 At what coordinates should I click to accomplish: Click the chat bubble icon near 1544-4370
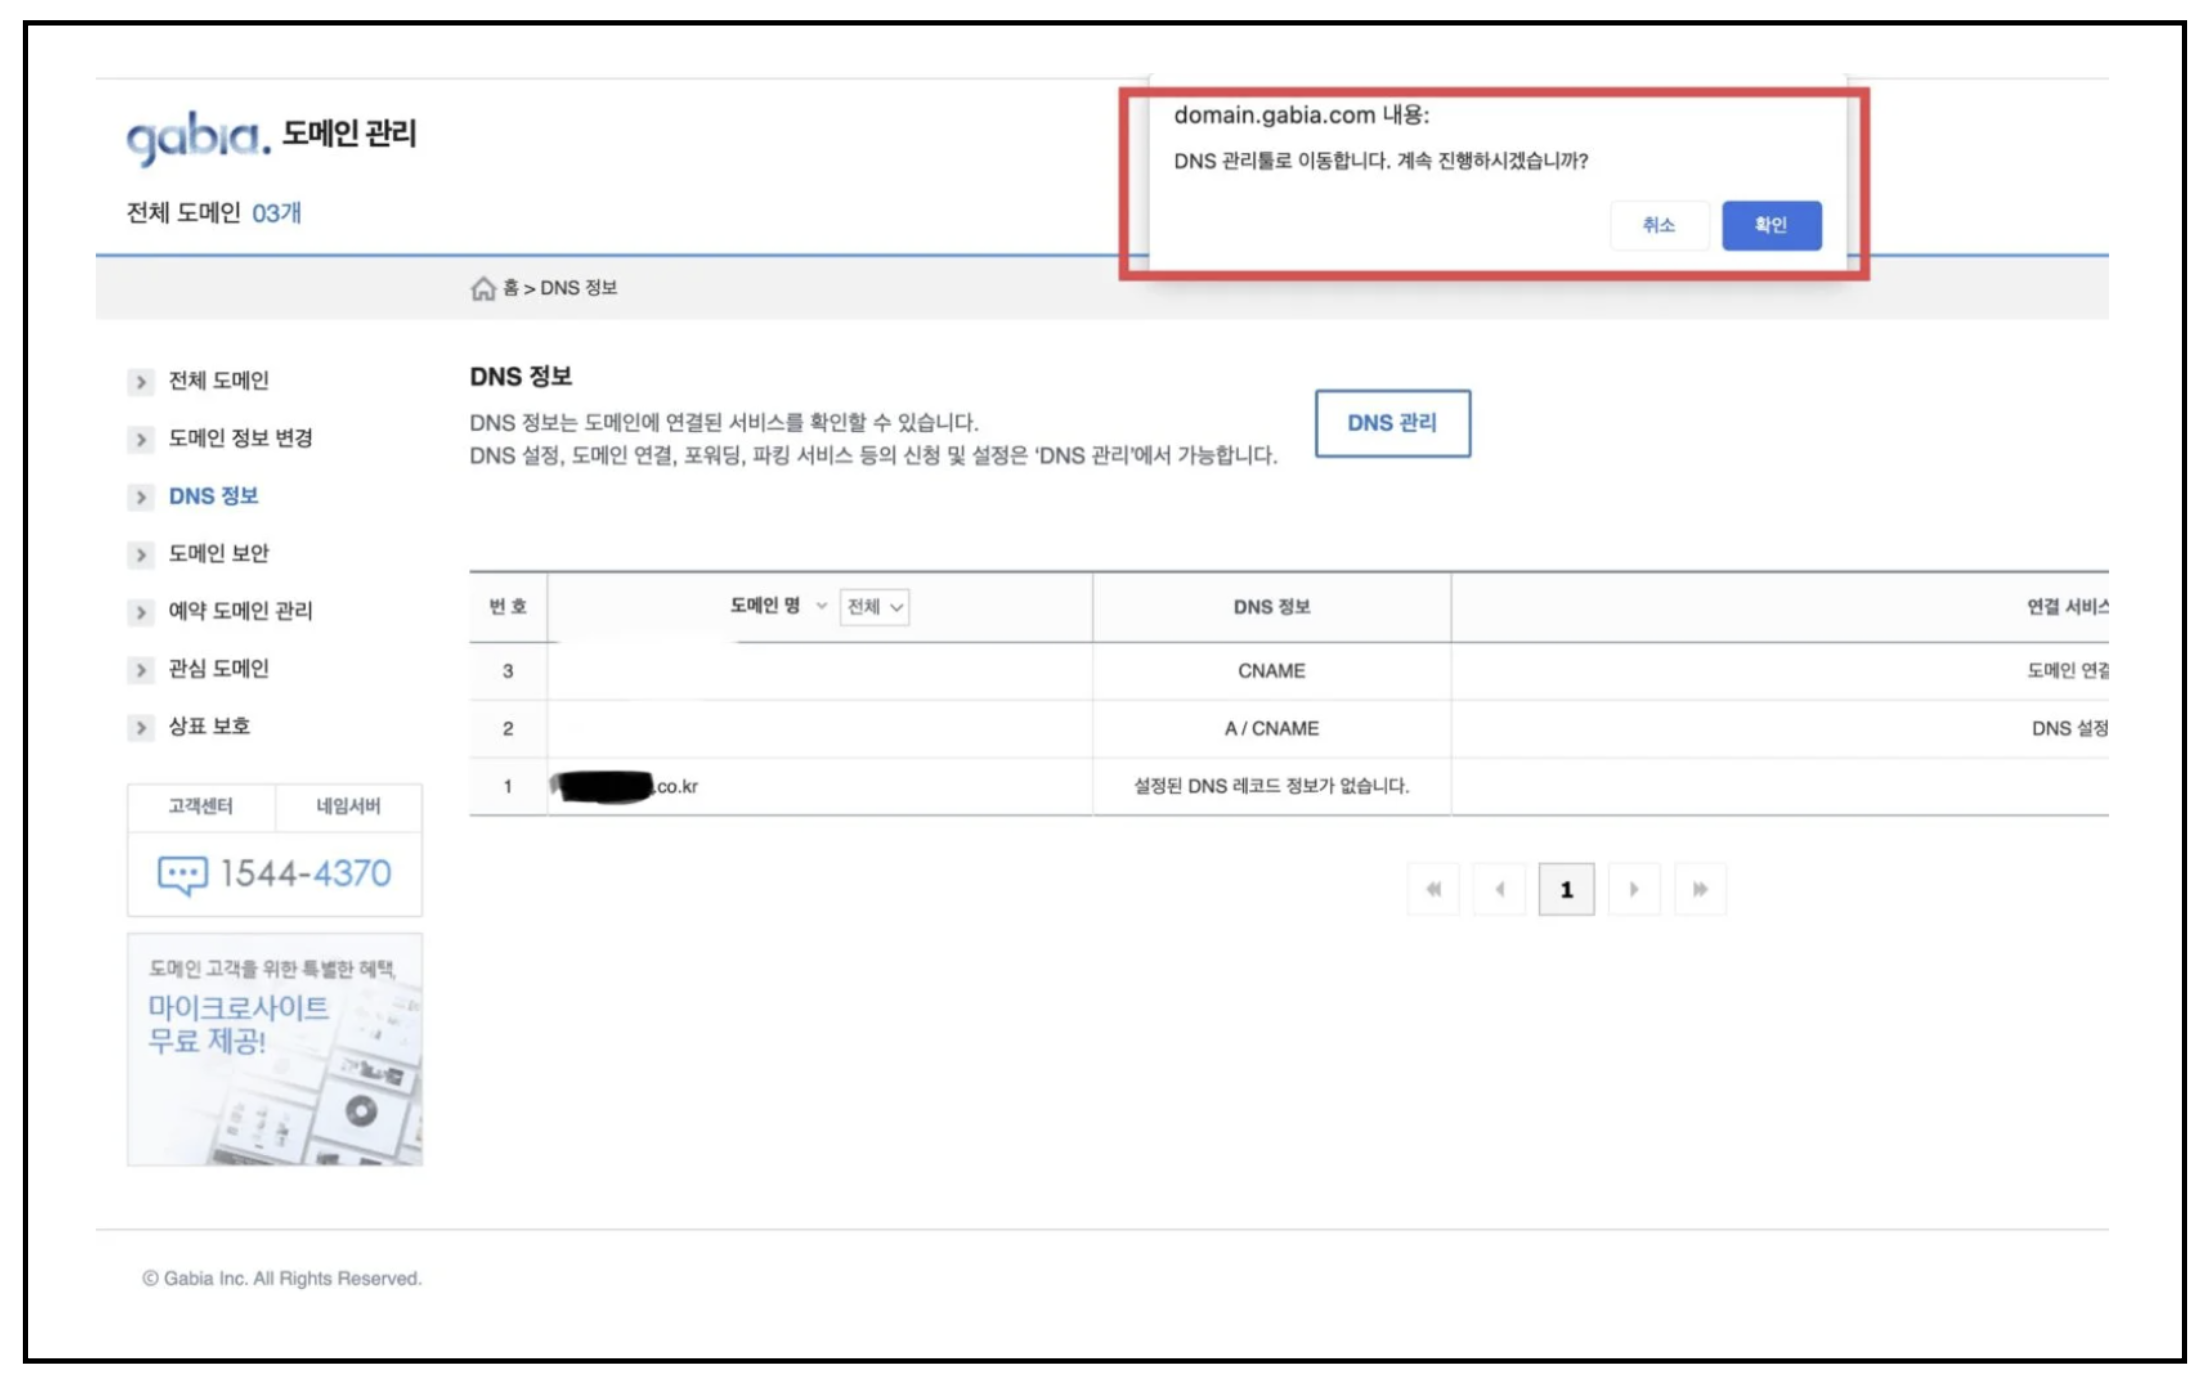pos(182,875)
